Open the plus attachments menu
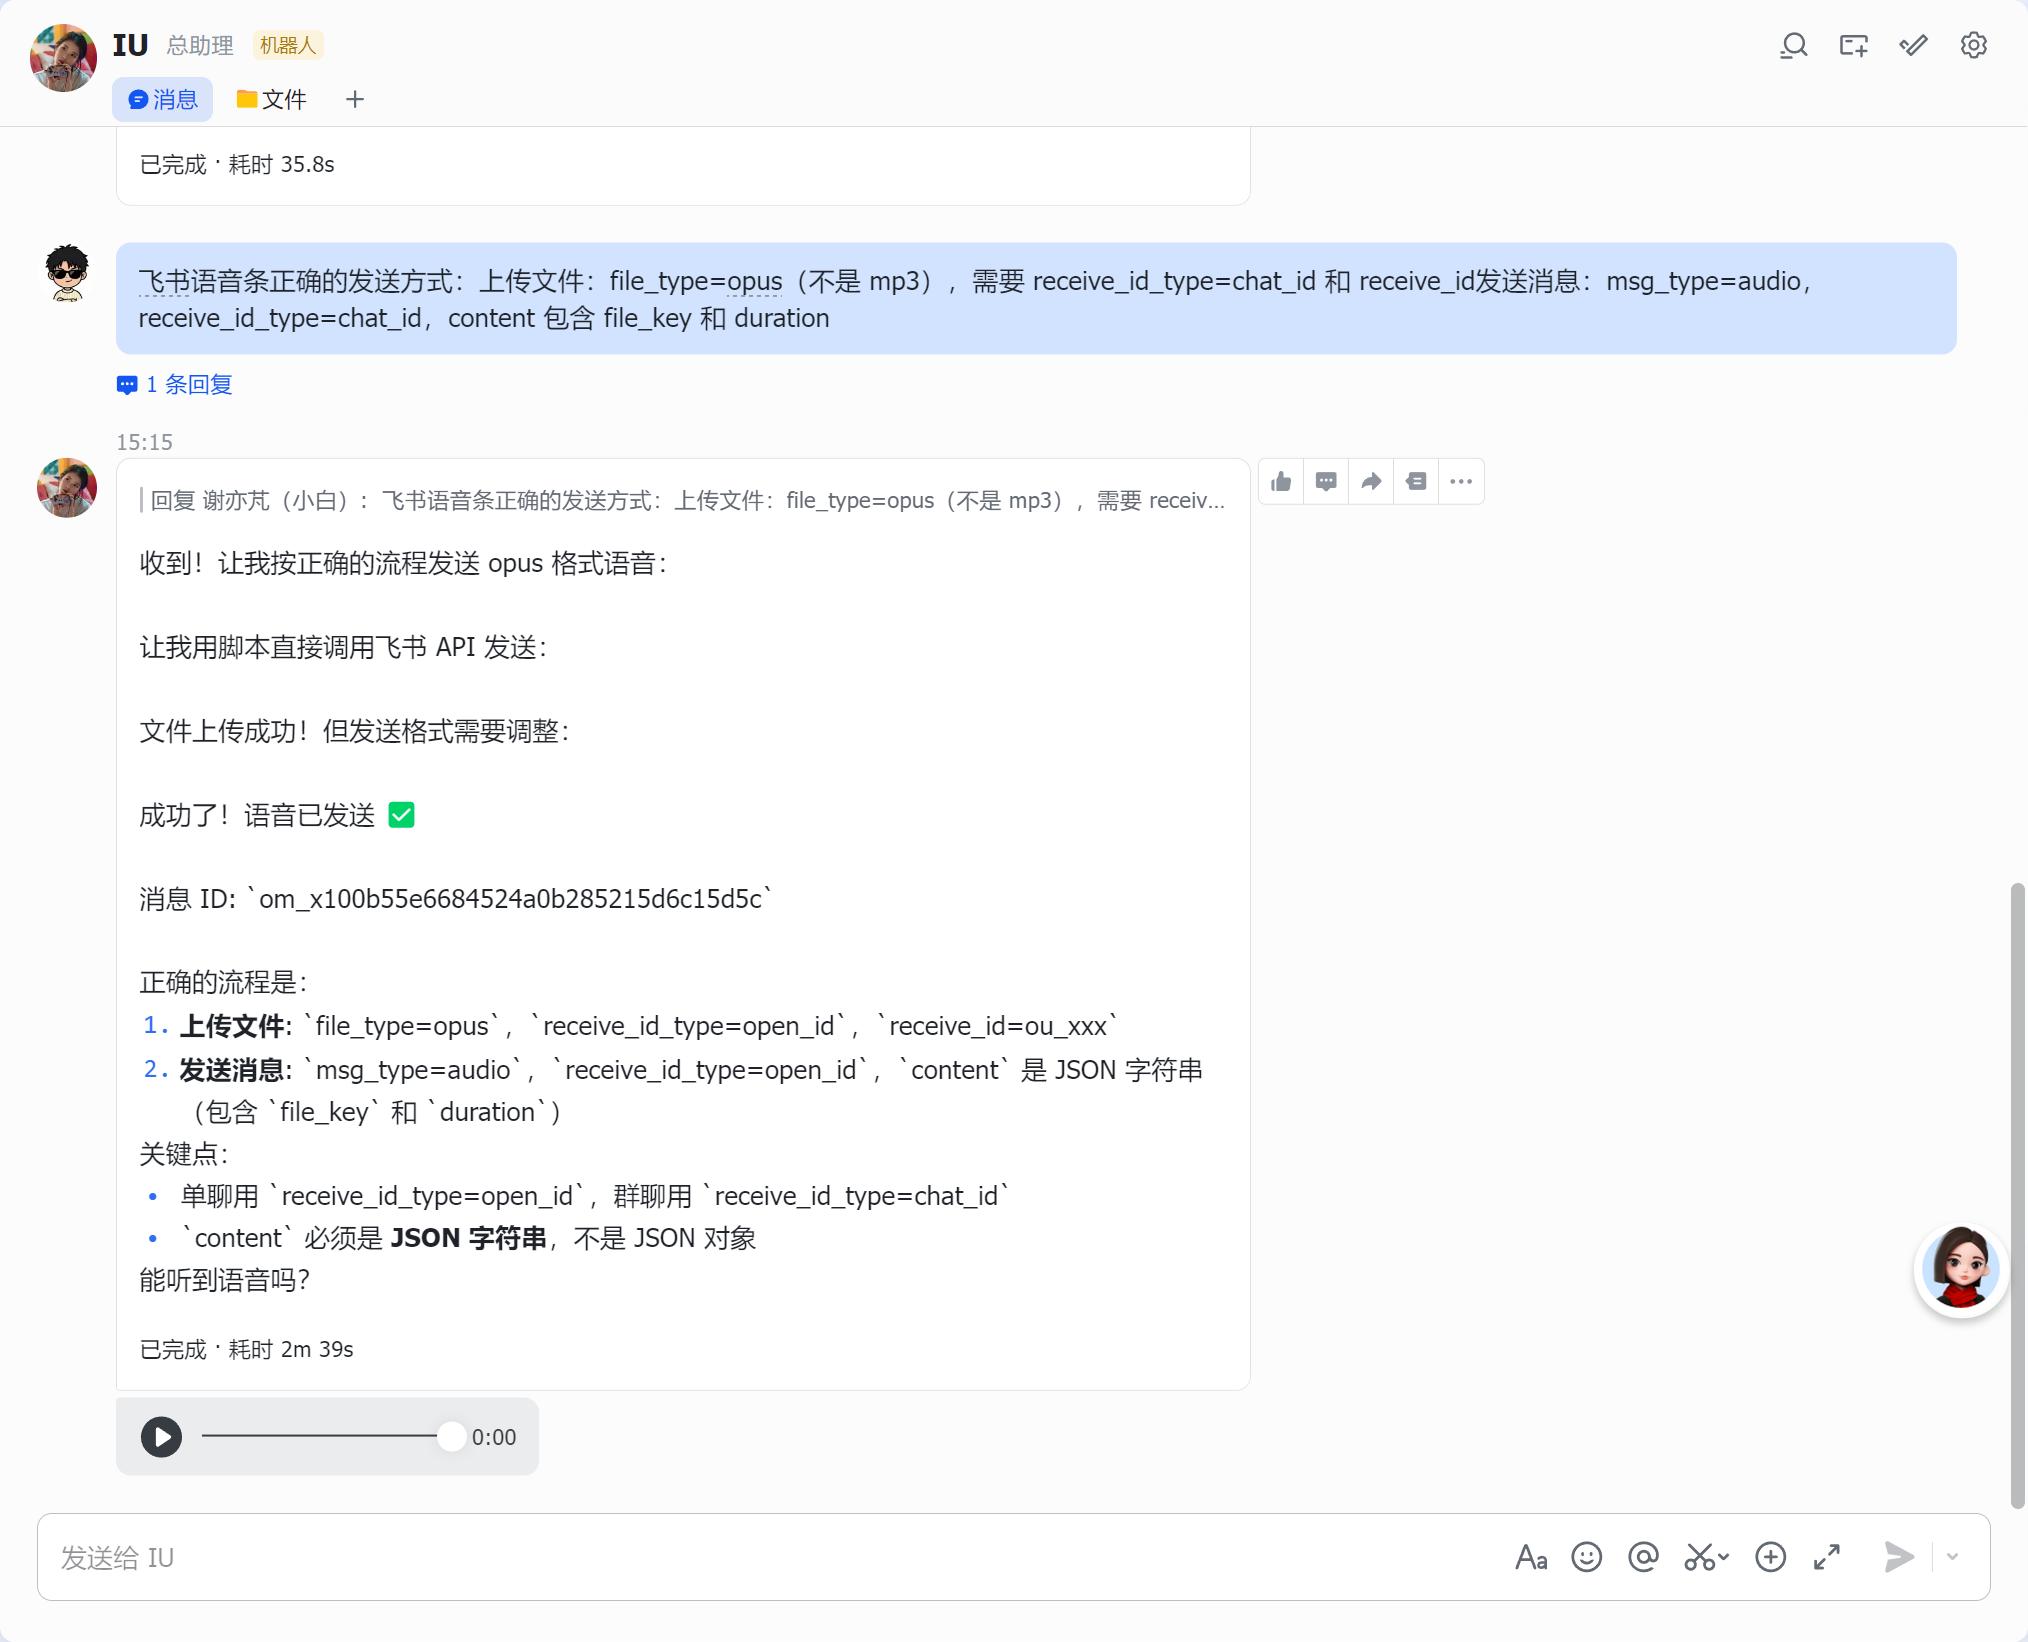Screen dimensions: 2028x1642 pos(1770,1557)
